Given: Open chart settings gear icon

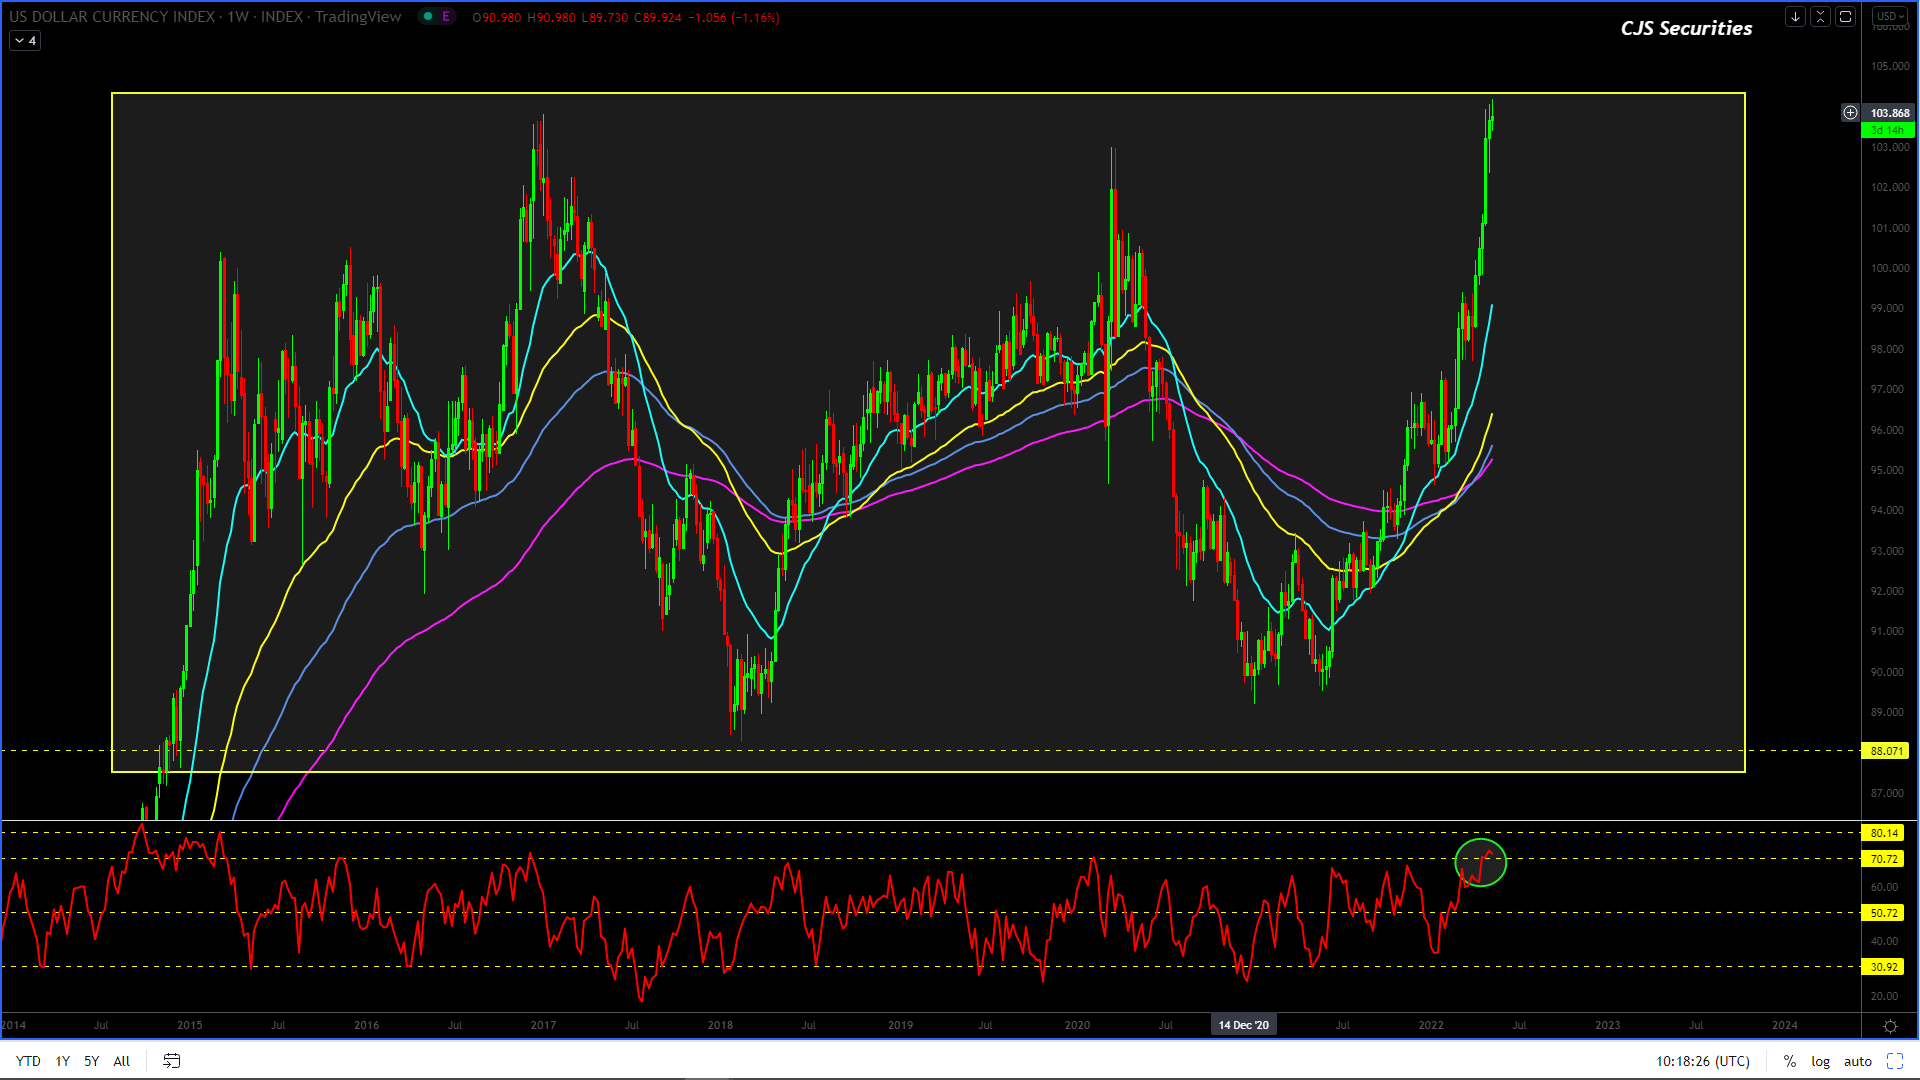Looking at the screenshot, I should 1890,1026.
